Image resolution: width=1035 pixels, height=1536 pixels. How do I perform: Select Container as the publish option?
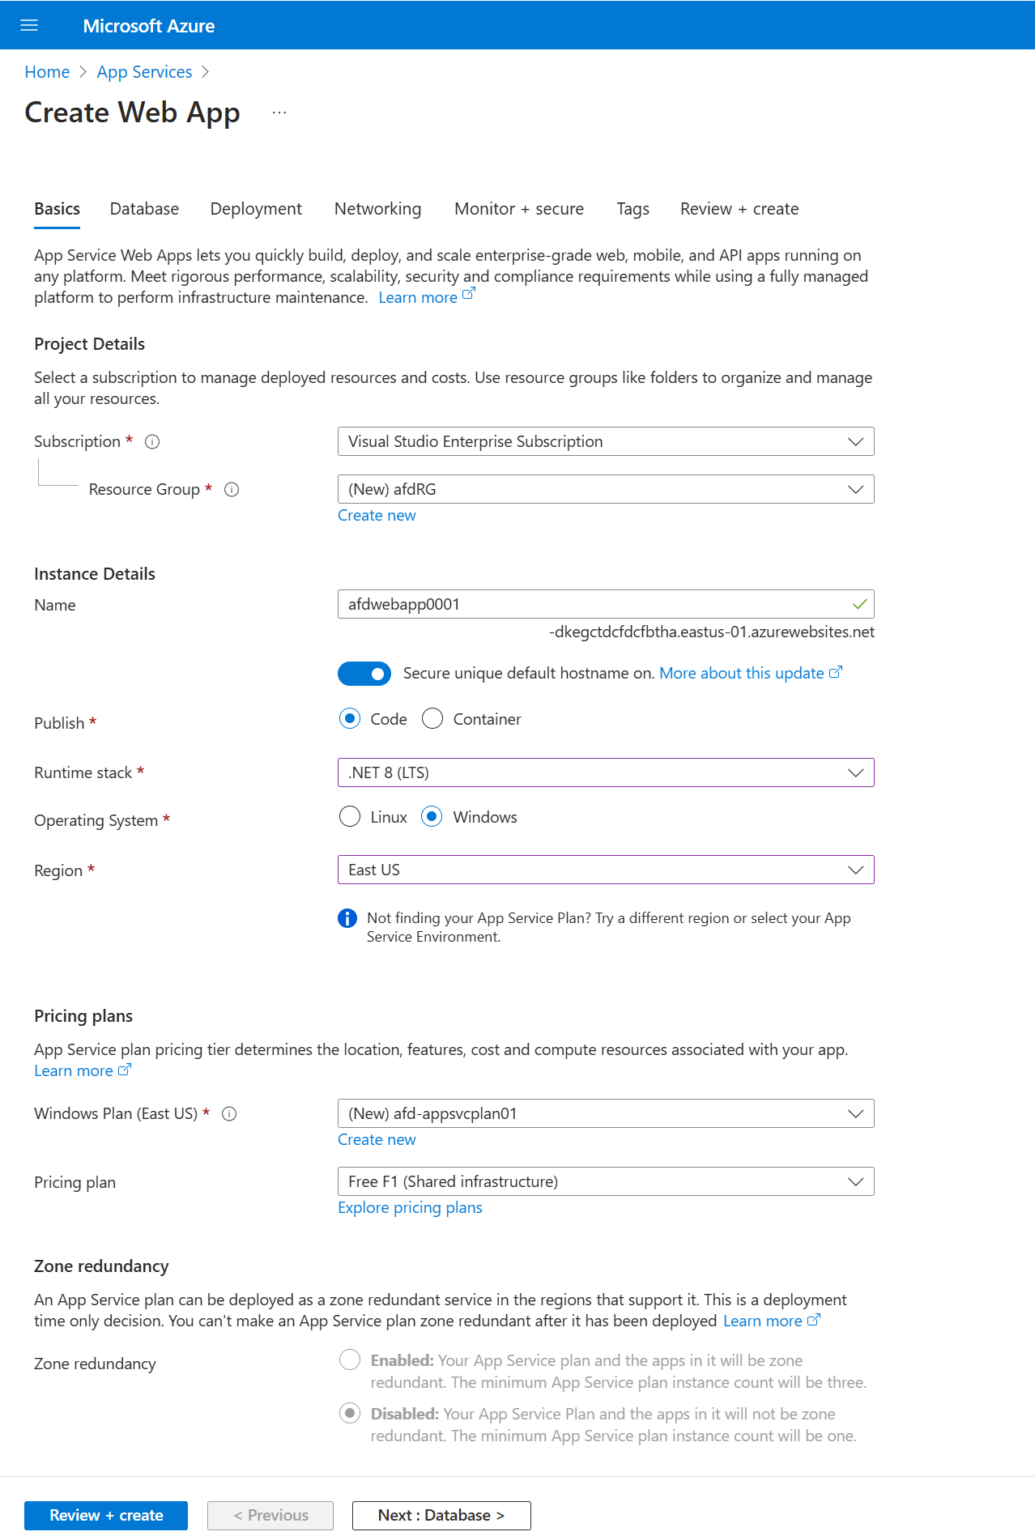[432, 718]
